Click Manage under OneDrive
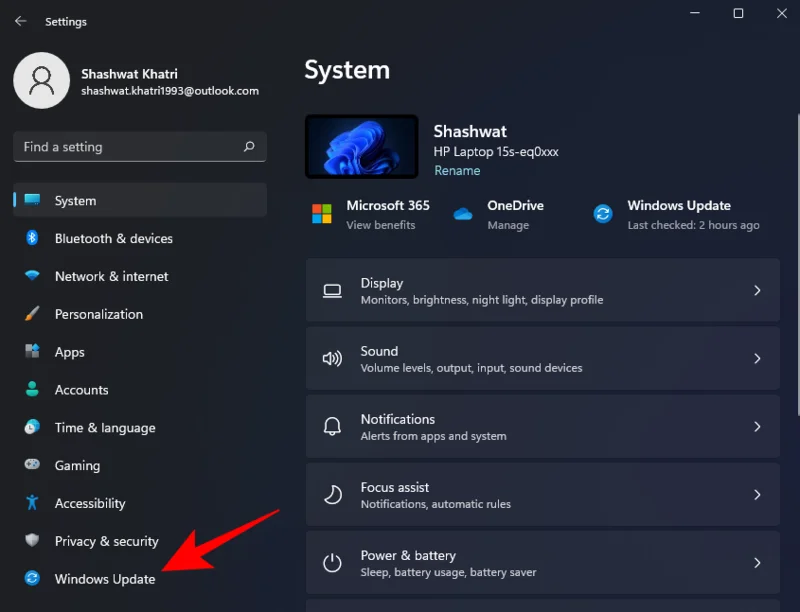This screenshot has height=612, width=800. click(x=508, y=225)
